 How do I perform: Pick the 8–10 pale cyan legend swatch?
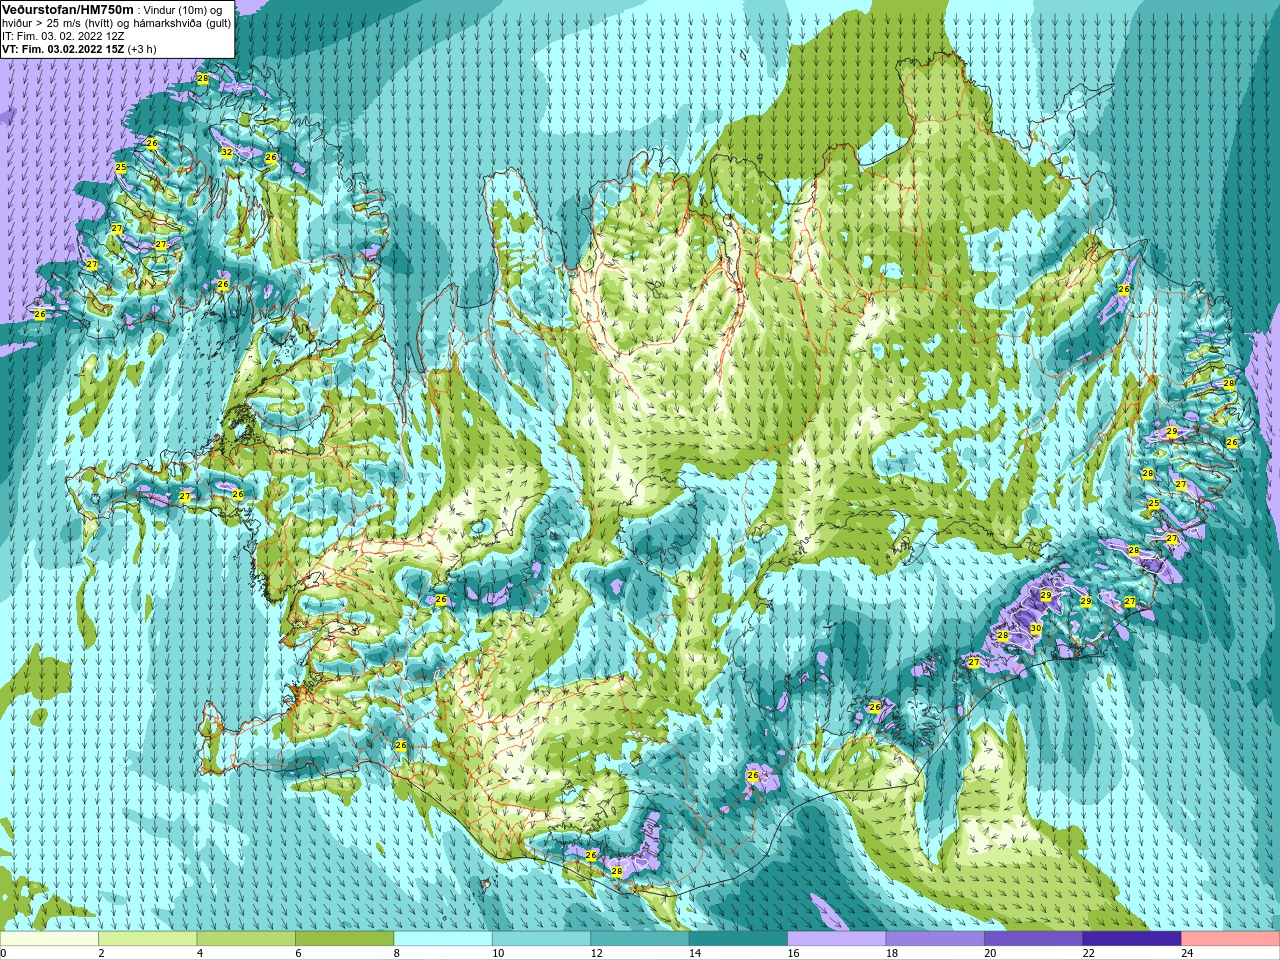click(443, 939)
